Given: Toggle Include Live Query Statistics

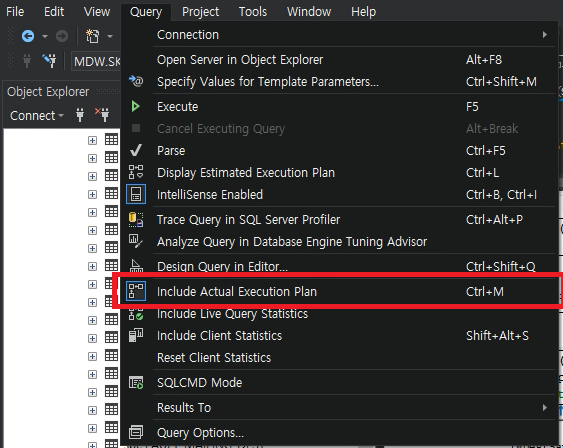Looking at the screenshot, I should pos(339,314).
